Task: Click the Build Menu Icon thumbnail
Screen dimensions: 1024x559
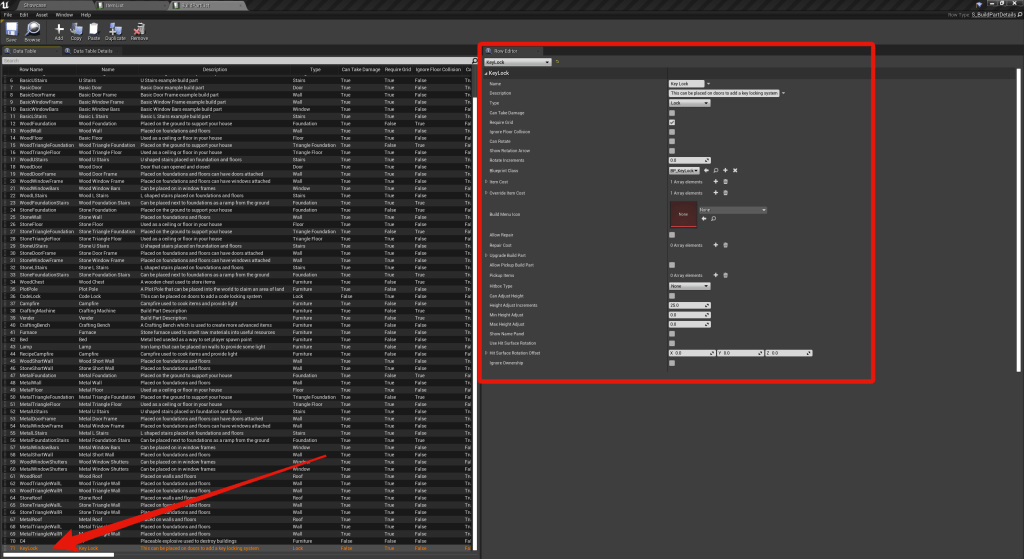Action: 683,213
